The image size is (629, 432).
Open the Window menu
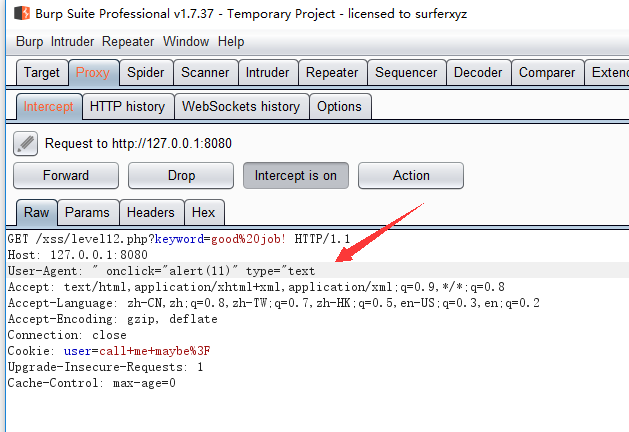(x=186, y=41)
